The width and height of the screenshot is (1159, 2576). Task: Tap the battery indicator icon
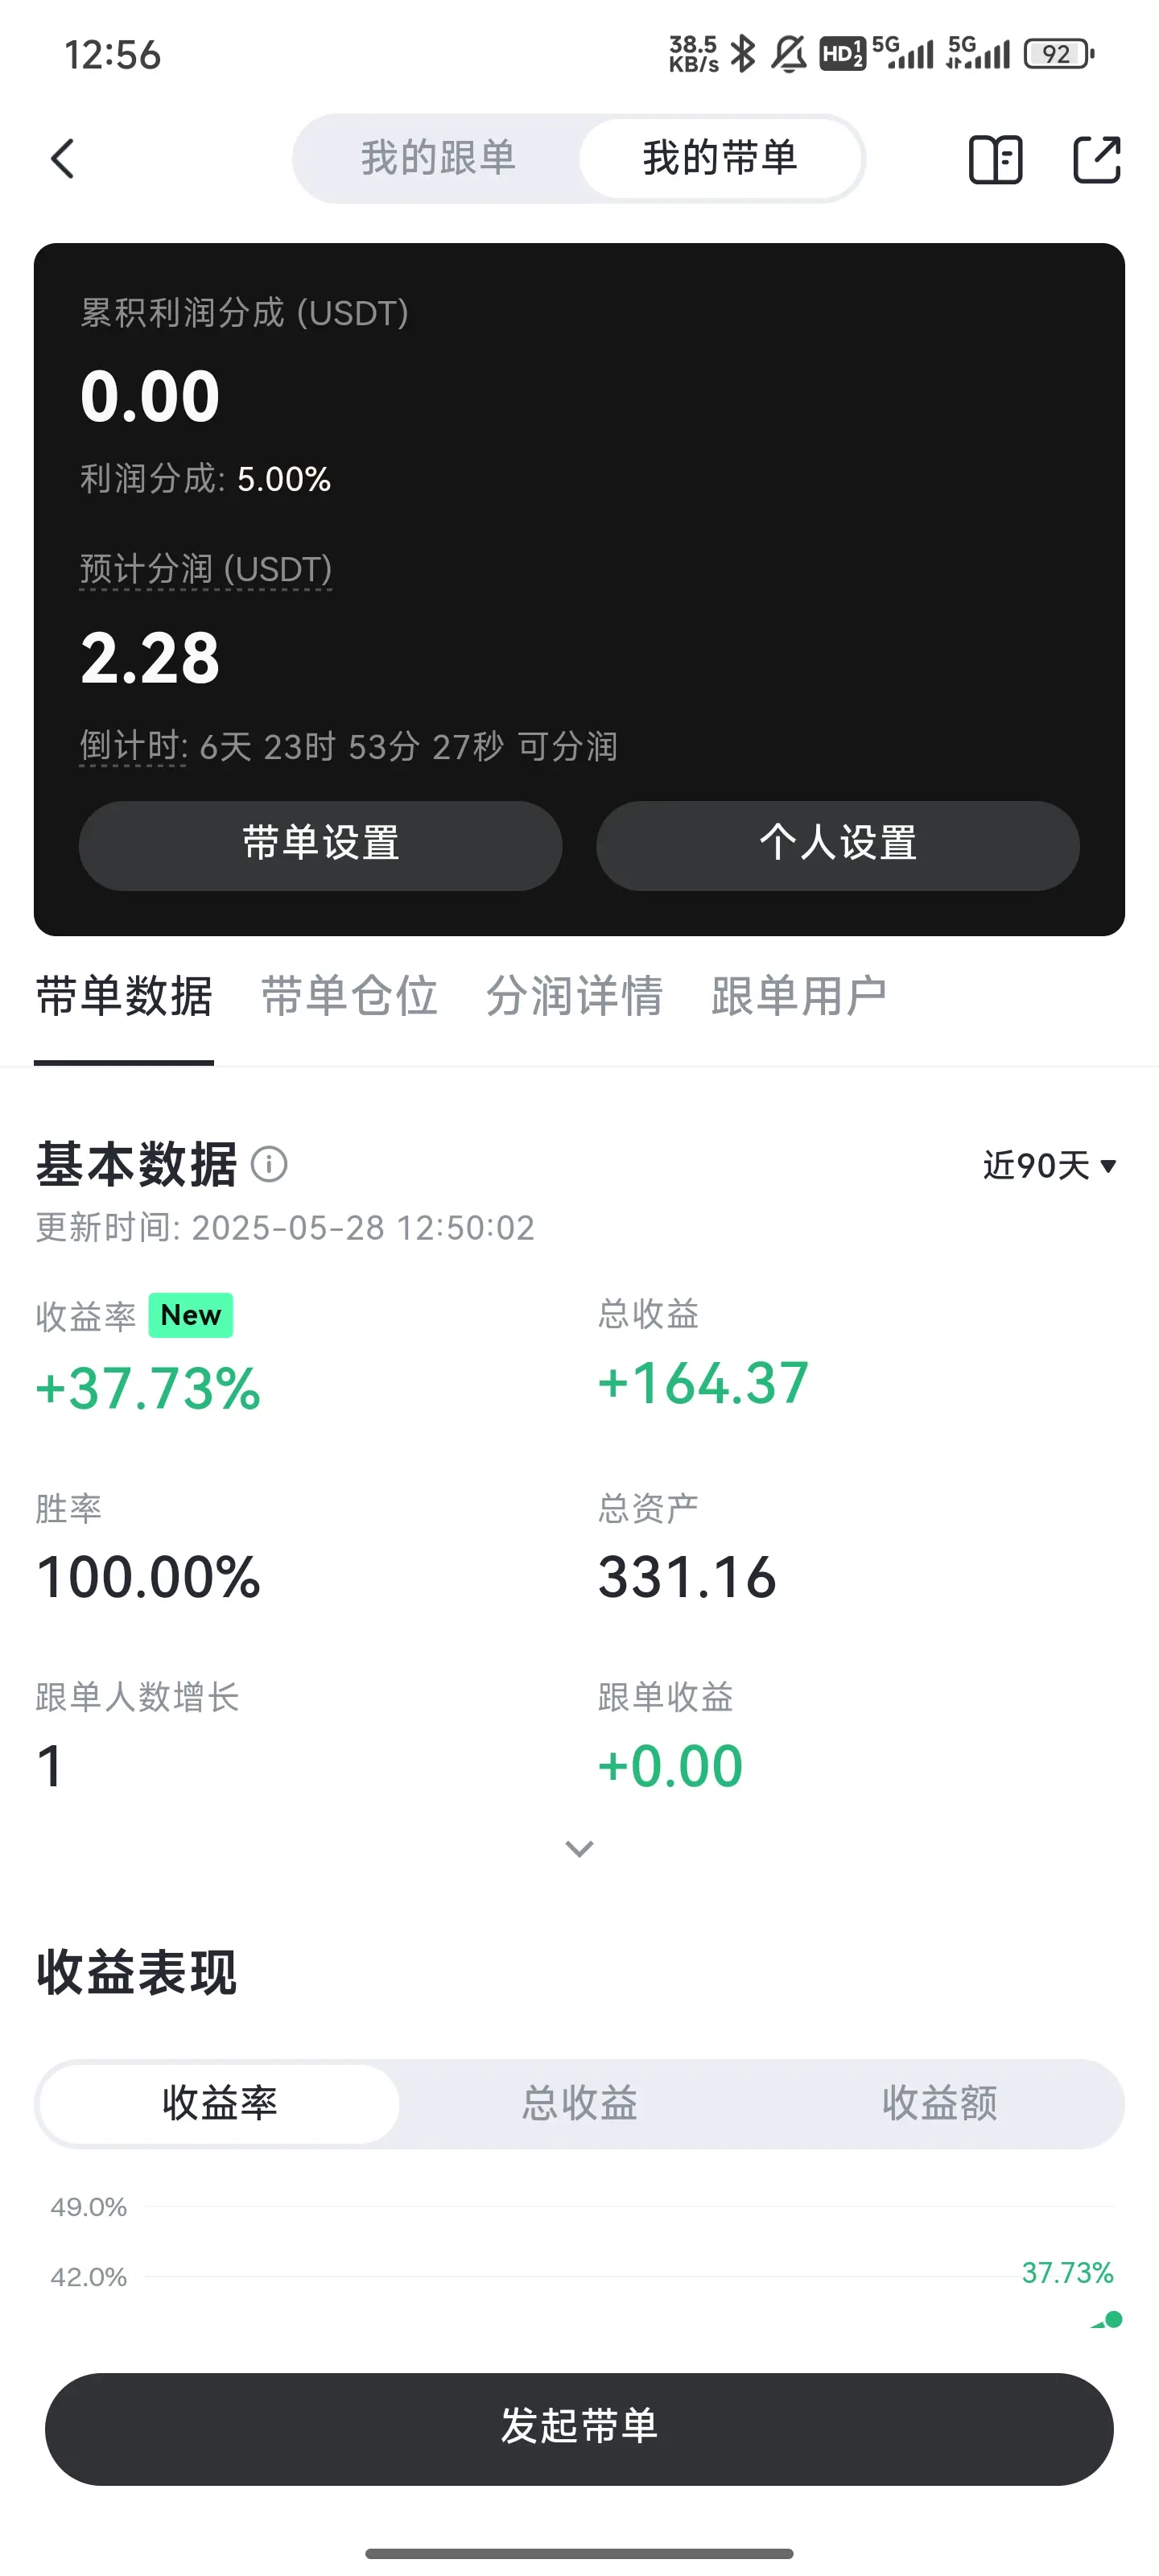[1059, 54]
